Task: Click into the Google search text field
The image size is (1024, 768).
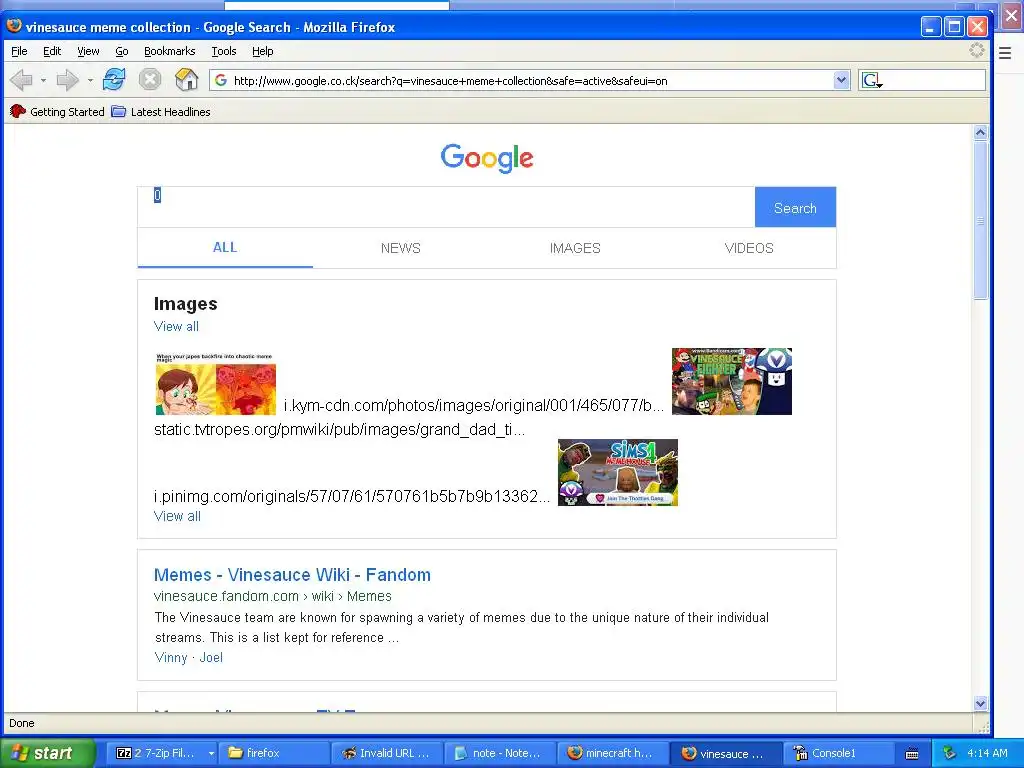Action: click(x=446, y=207)
